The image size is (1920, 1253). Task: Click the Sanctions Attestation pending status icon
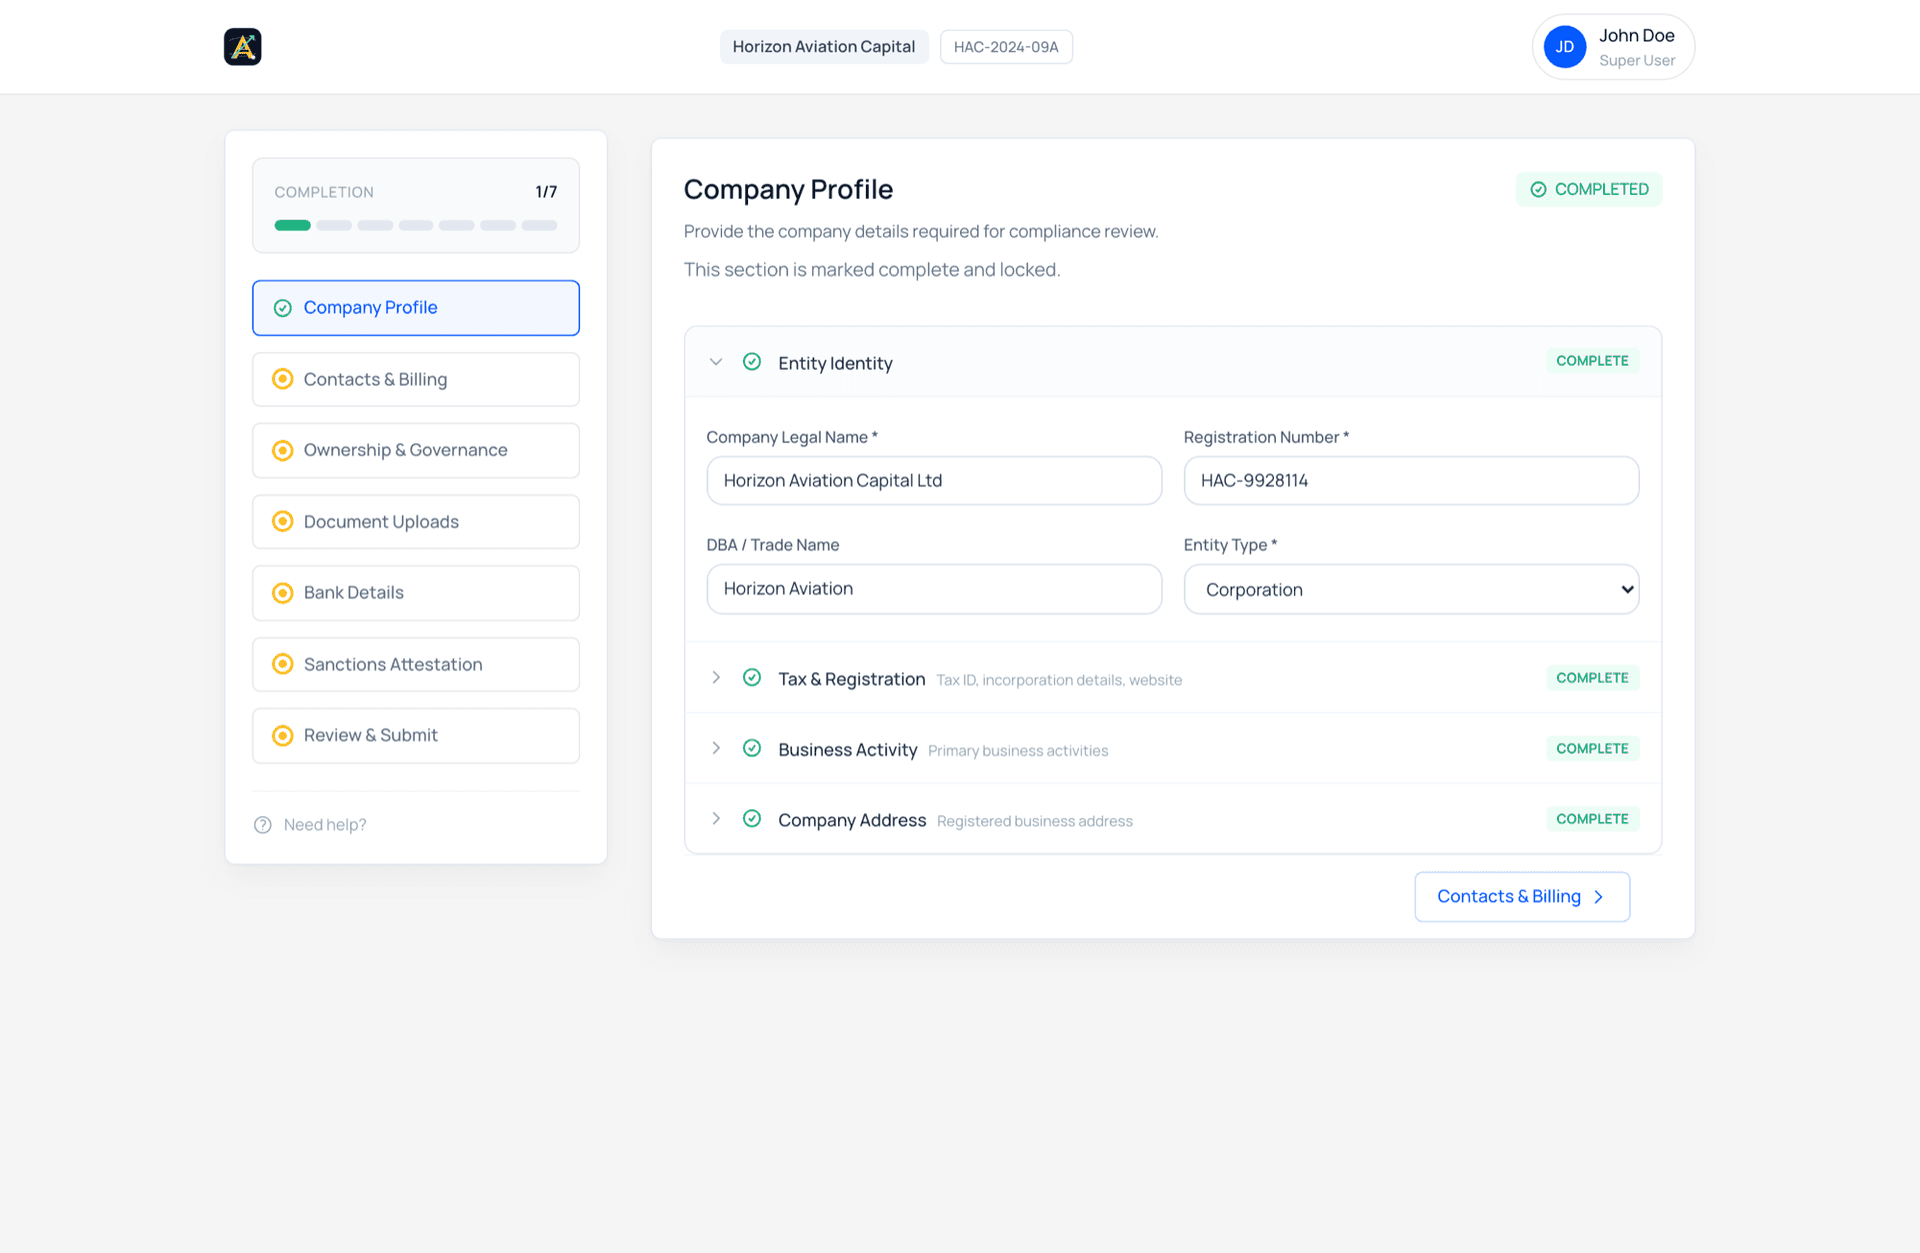pyautogui.click(x=283, y=664)
